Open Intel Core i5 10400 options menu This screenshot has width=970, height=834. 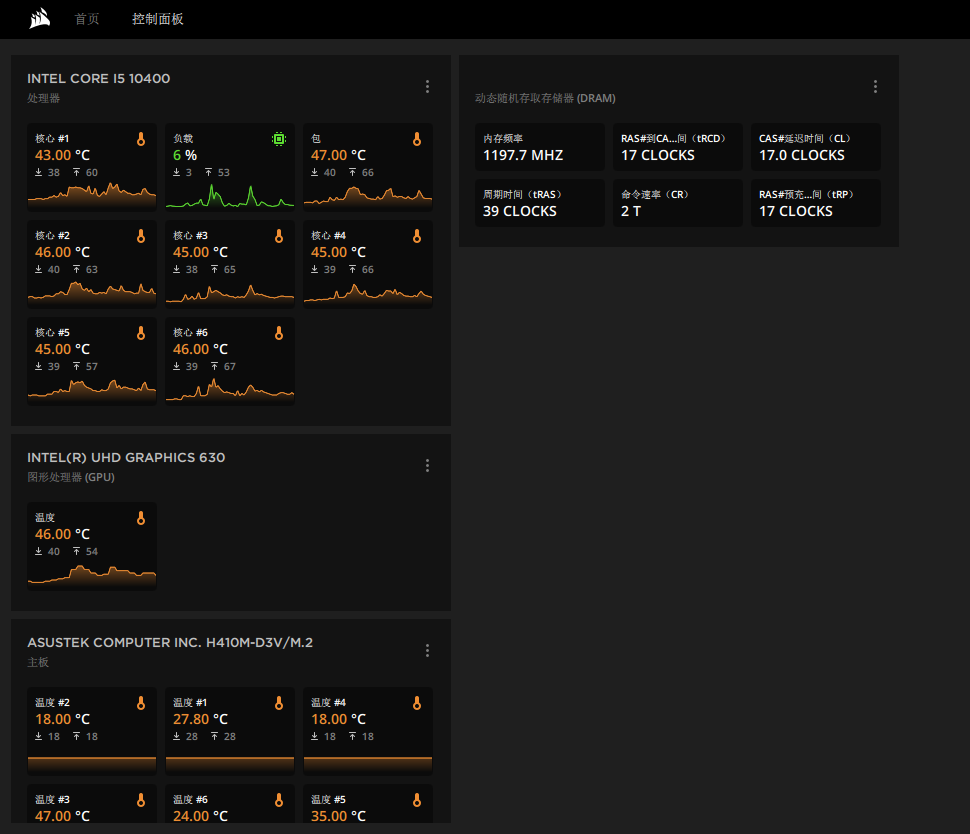coord(427,87)
